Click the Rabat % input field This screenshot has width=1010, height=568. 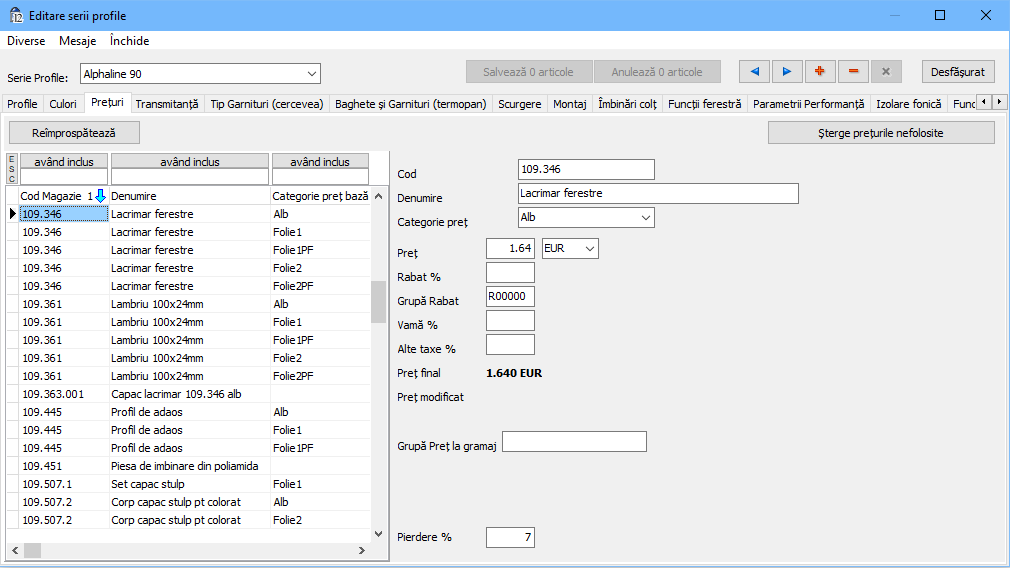[510, 272]
